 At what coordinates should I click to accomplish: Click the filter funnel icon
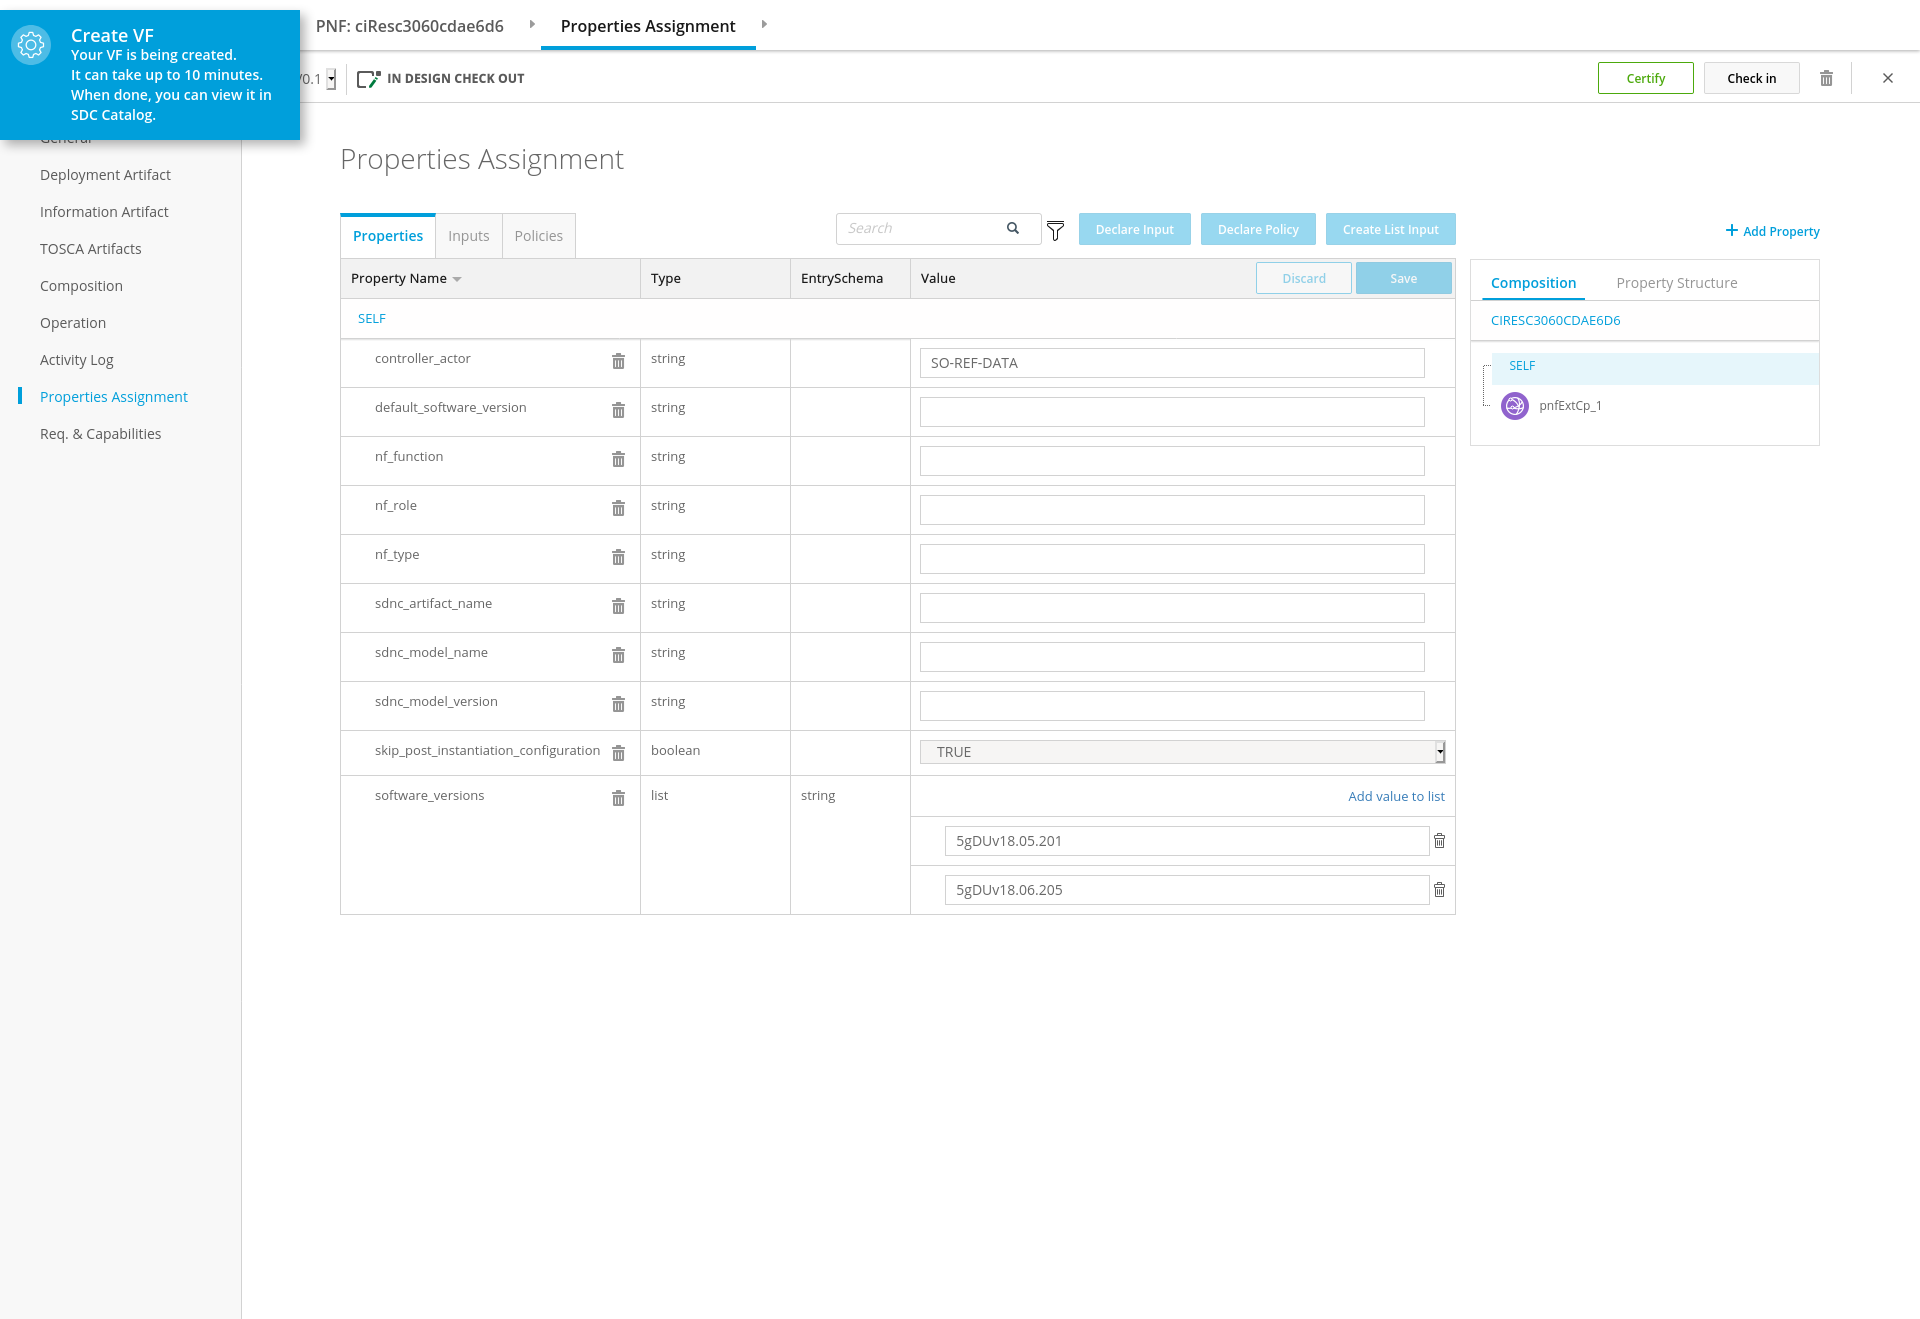pos(1055,231)
